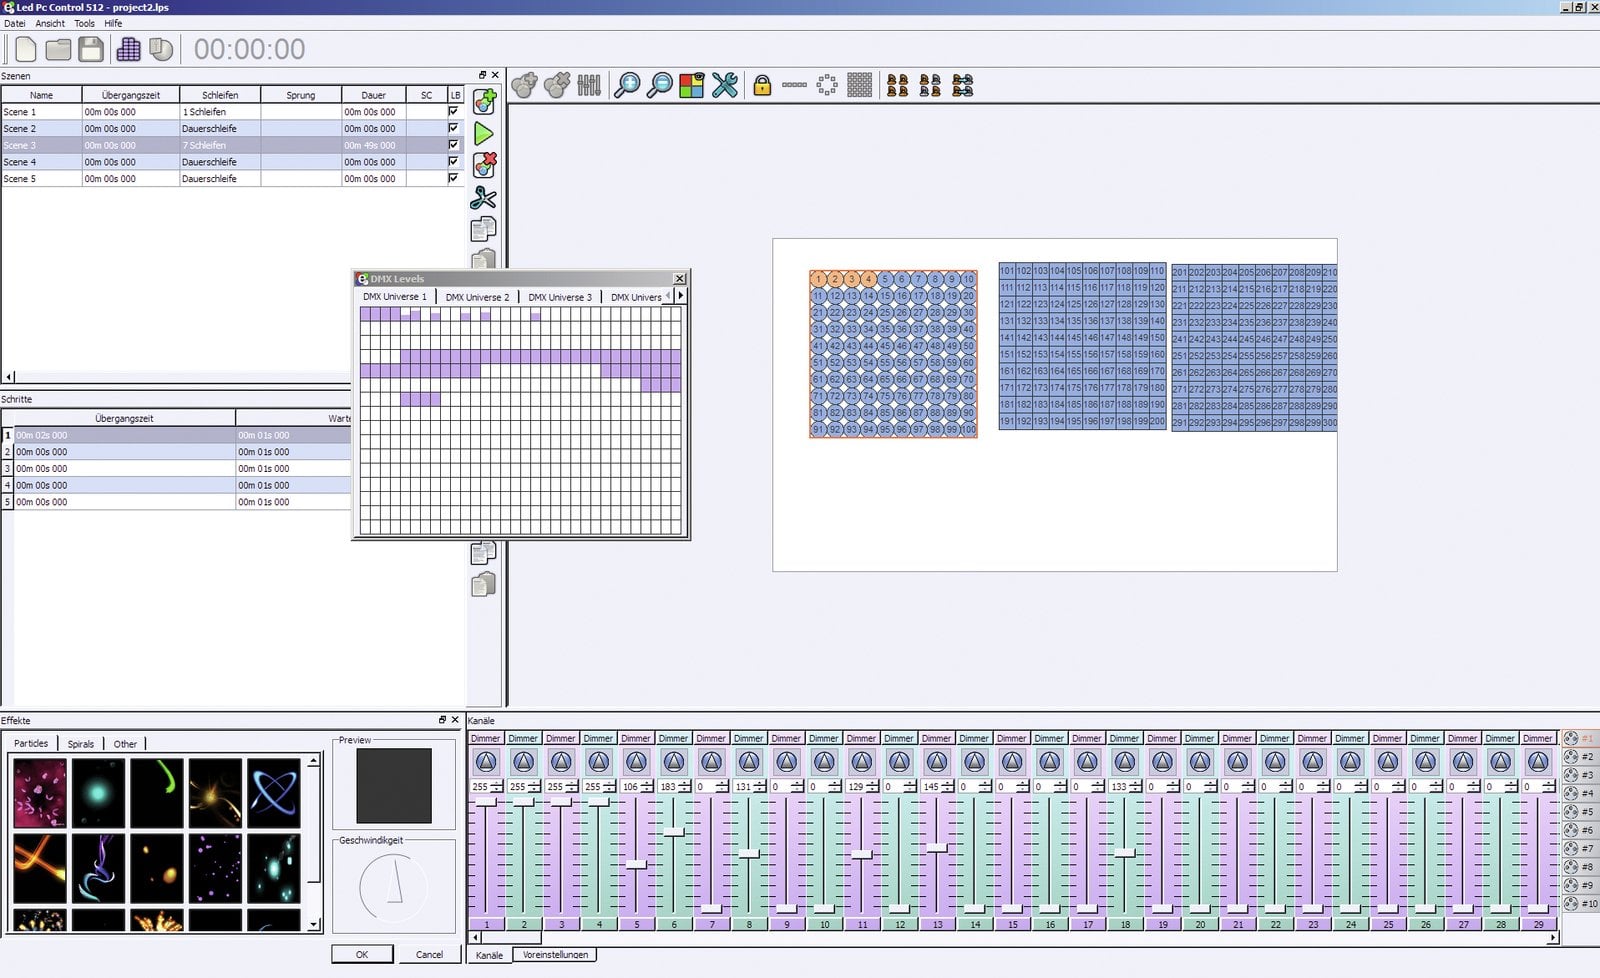Open the wrench and screwdriver settings tool
1600x978 pixels.
tap(725, 86)
